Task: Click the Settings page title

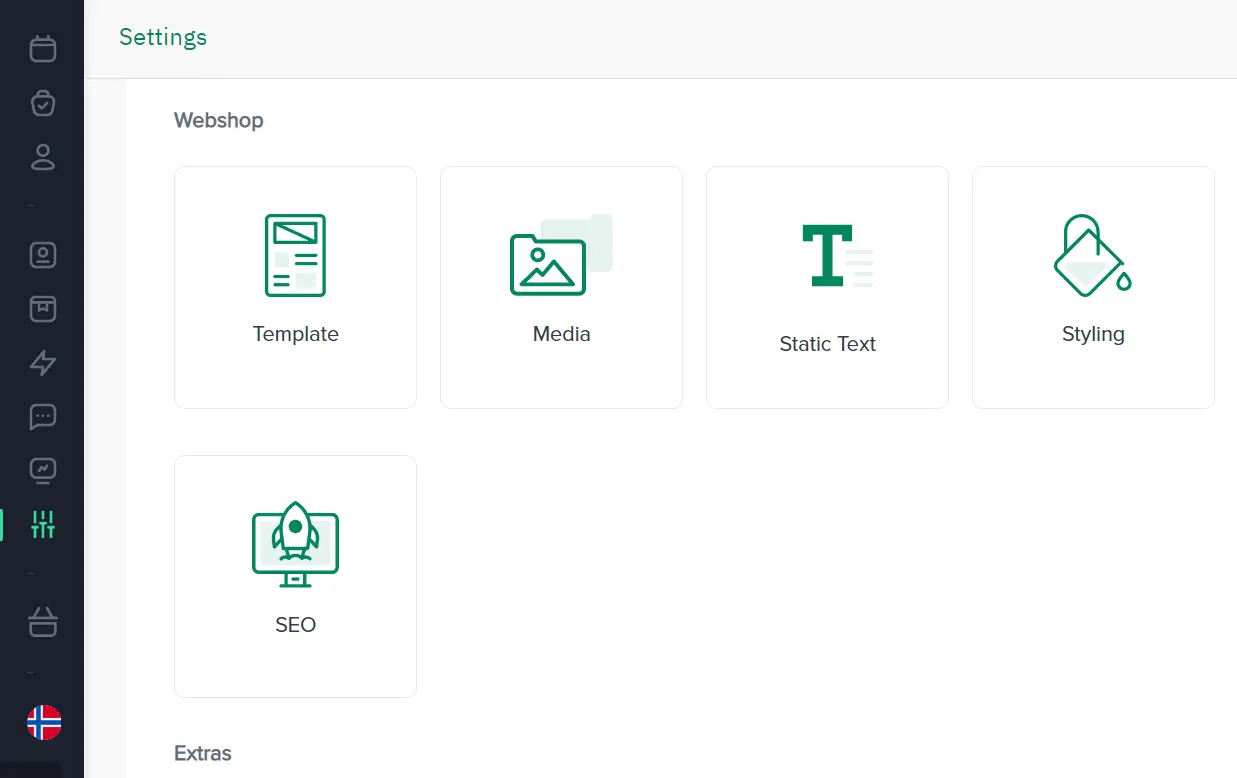Action: pos(163,37)
